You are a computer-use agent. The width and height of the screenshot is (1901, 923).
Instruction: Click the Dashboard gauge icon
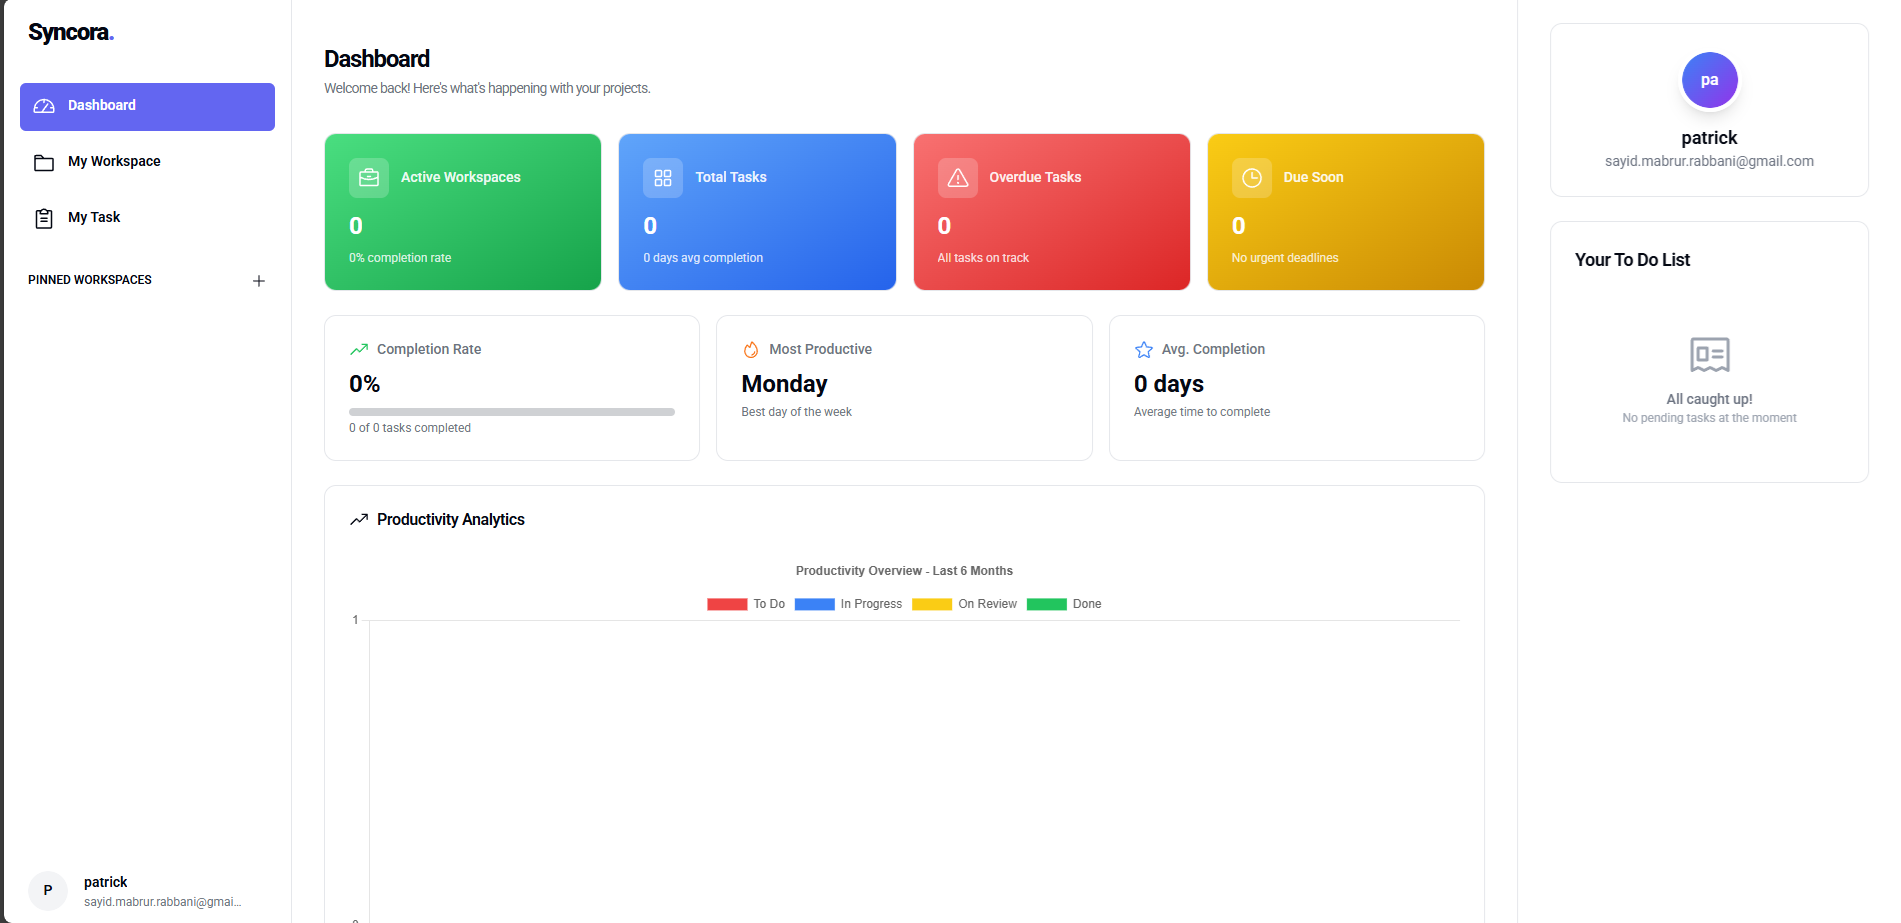point(44,106)
